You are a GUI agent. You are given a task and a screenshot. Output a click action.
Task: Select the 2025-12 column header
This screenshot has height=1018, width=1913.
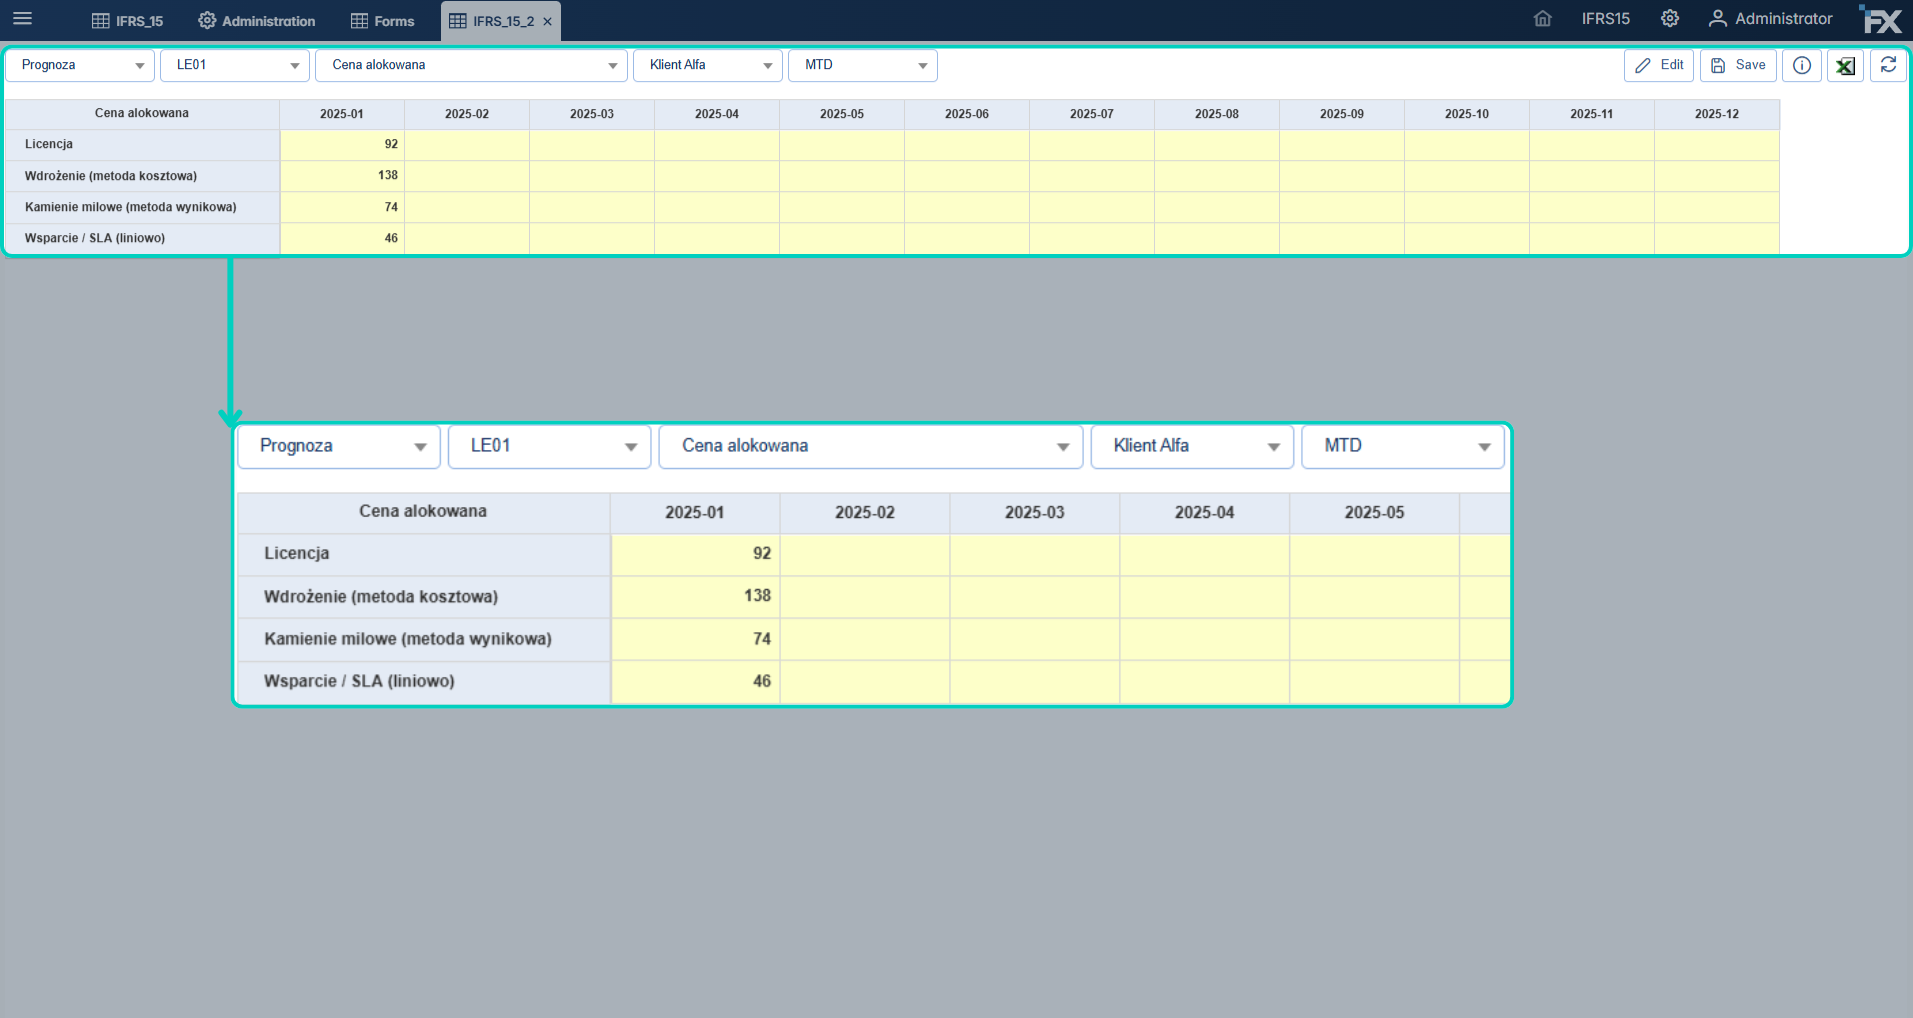pos(1717,114)
